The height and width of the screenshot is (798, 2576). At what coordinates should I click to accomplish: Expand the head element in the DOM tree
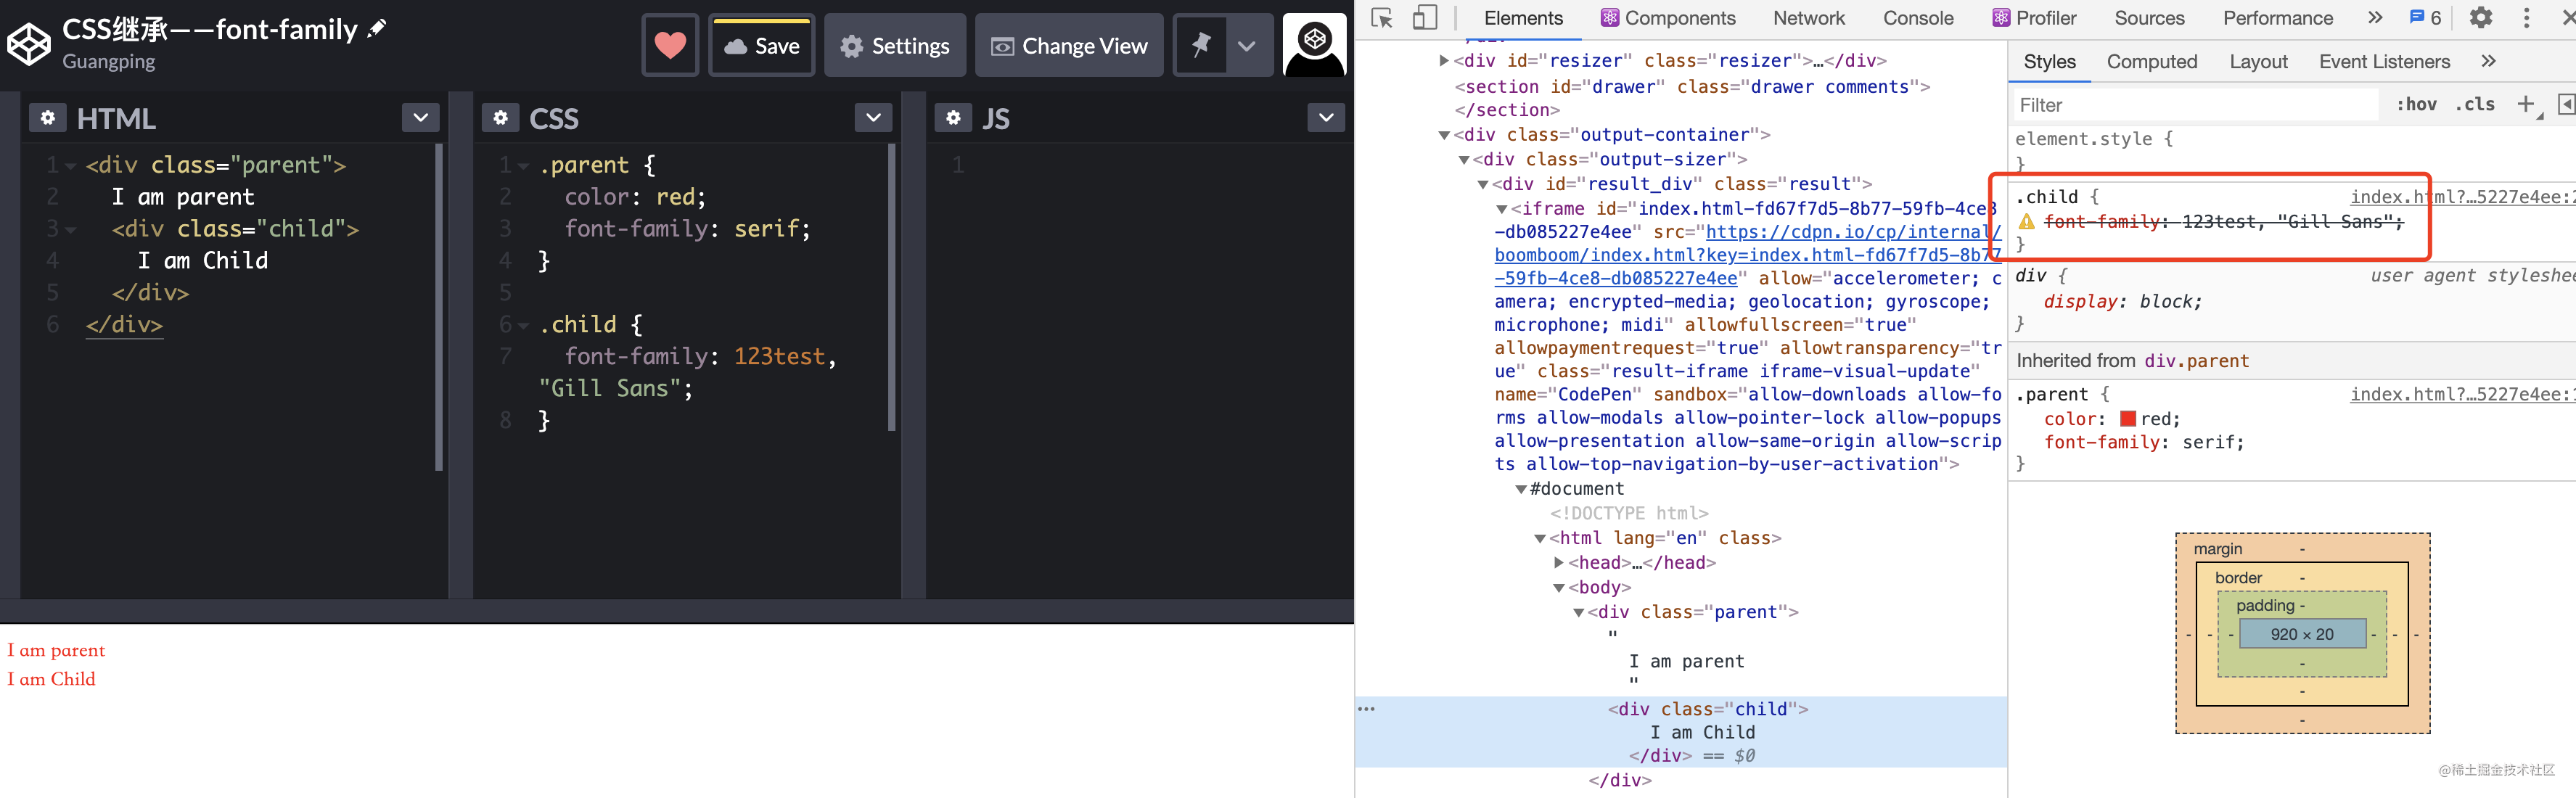(1558, 562)
